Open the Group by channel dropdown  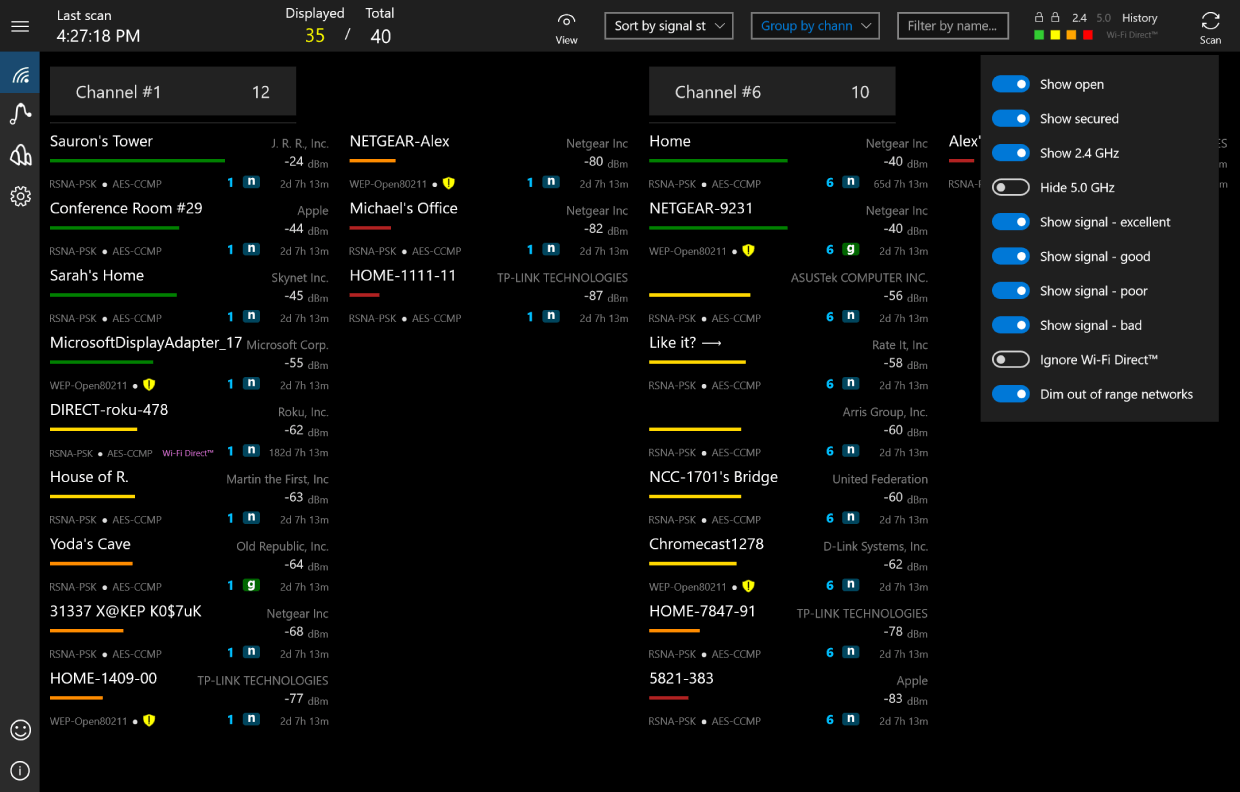point(815,26)
